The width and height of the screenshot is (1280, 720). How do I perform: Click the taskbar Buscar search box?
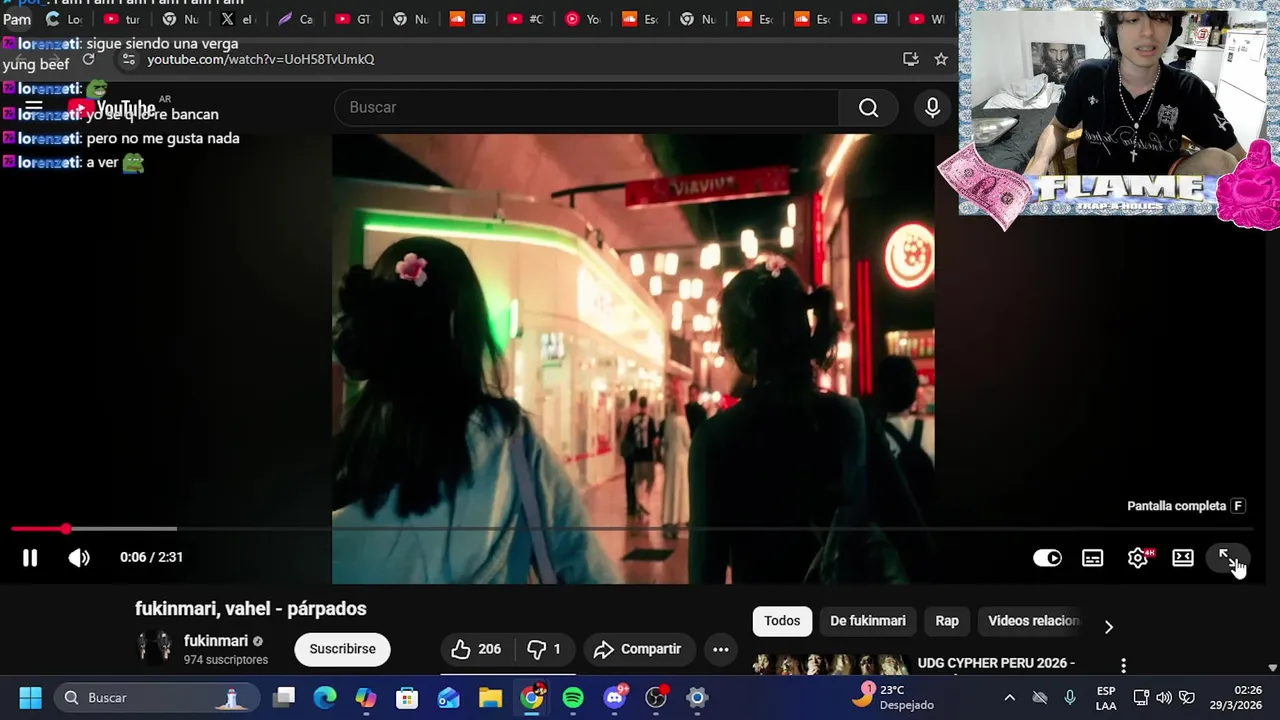tap(154, 697)
